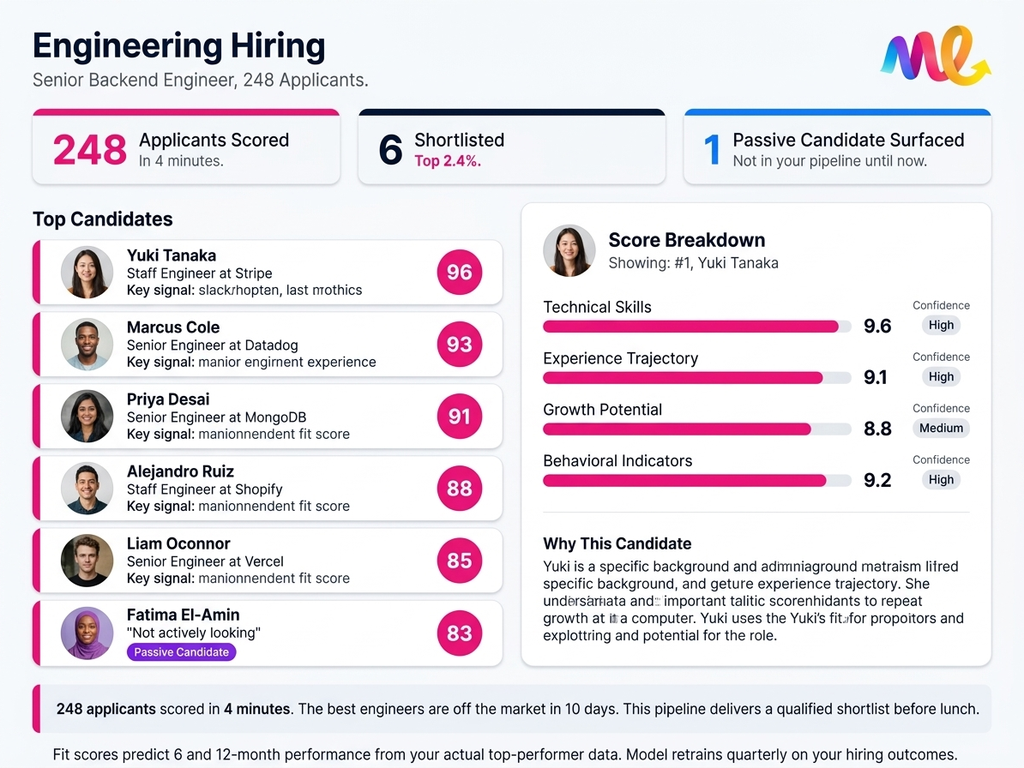Click Alejandro Ruiz's profile photo
1024x768 pixels.
[x=87, y=488]
